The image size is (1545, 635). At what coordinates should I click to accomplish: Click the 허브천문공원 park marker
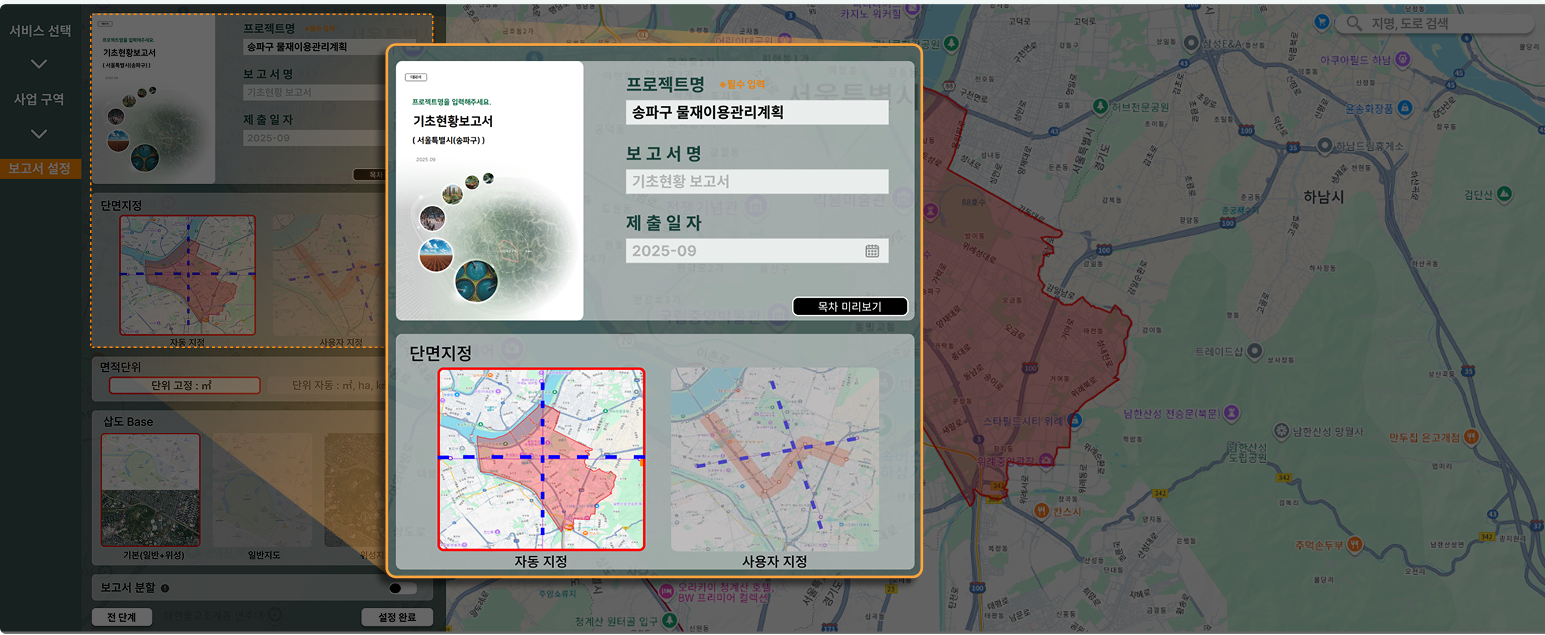(x=1100, y=106)
